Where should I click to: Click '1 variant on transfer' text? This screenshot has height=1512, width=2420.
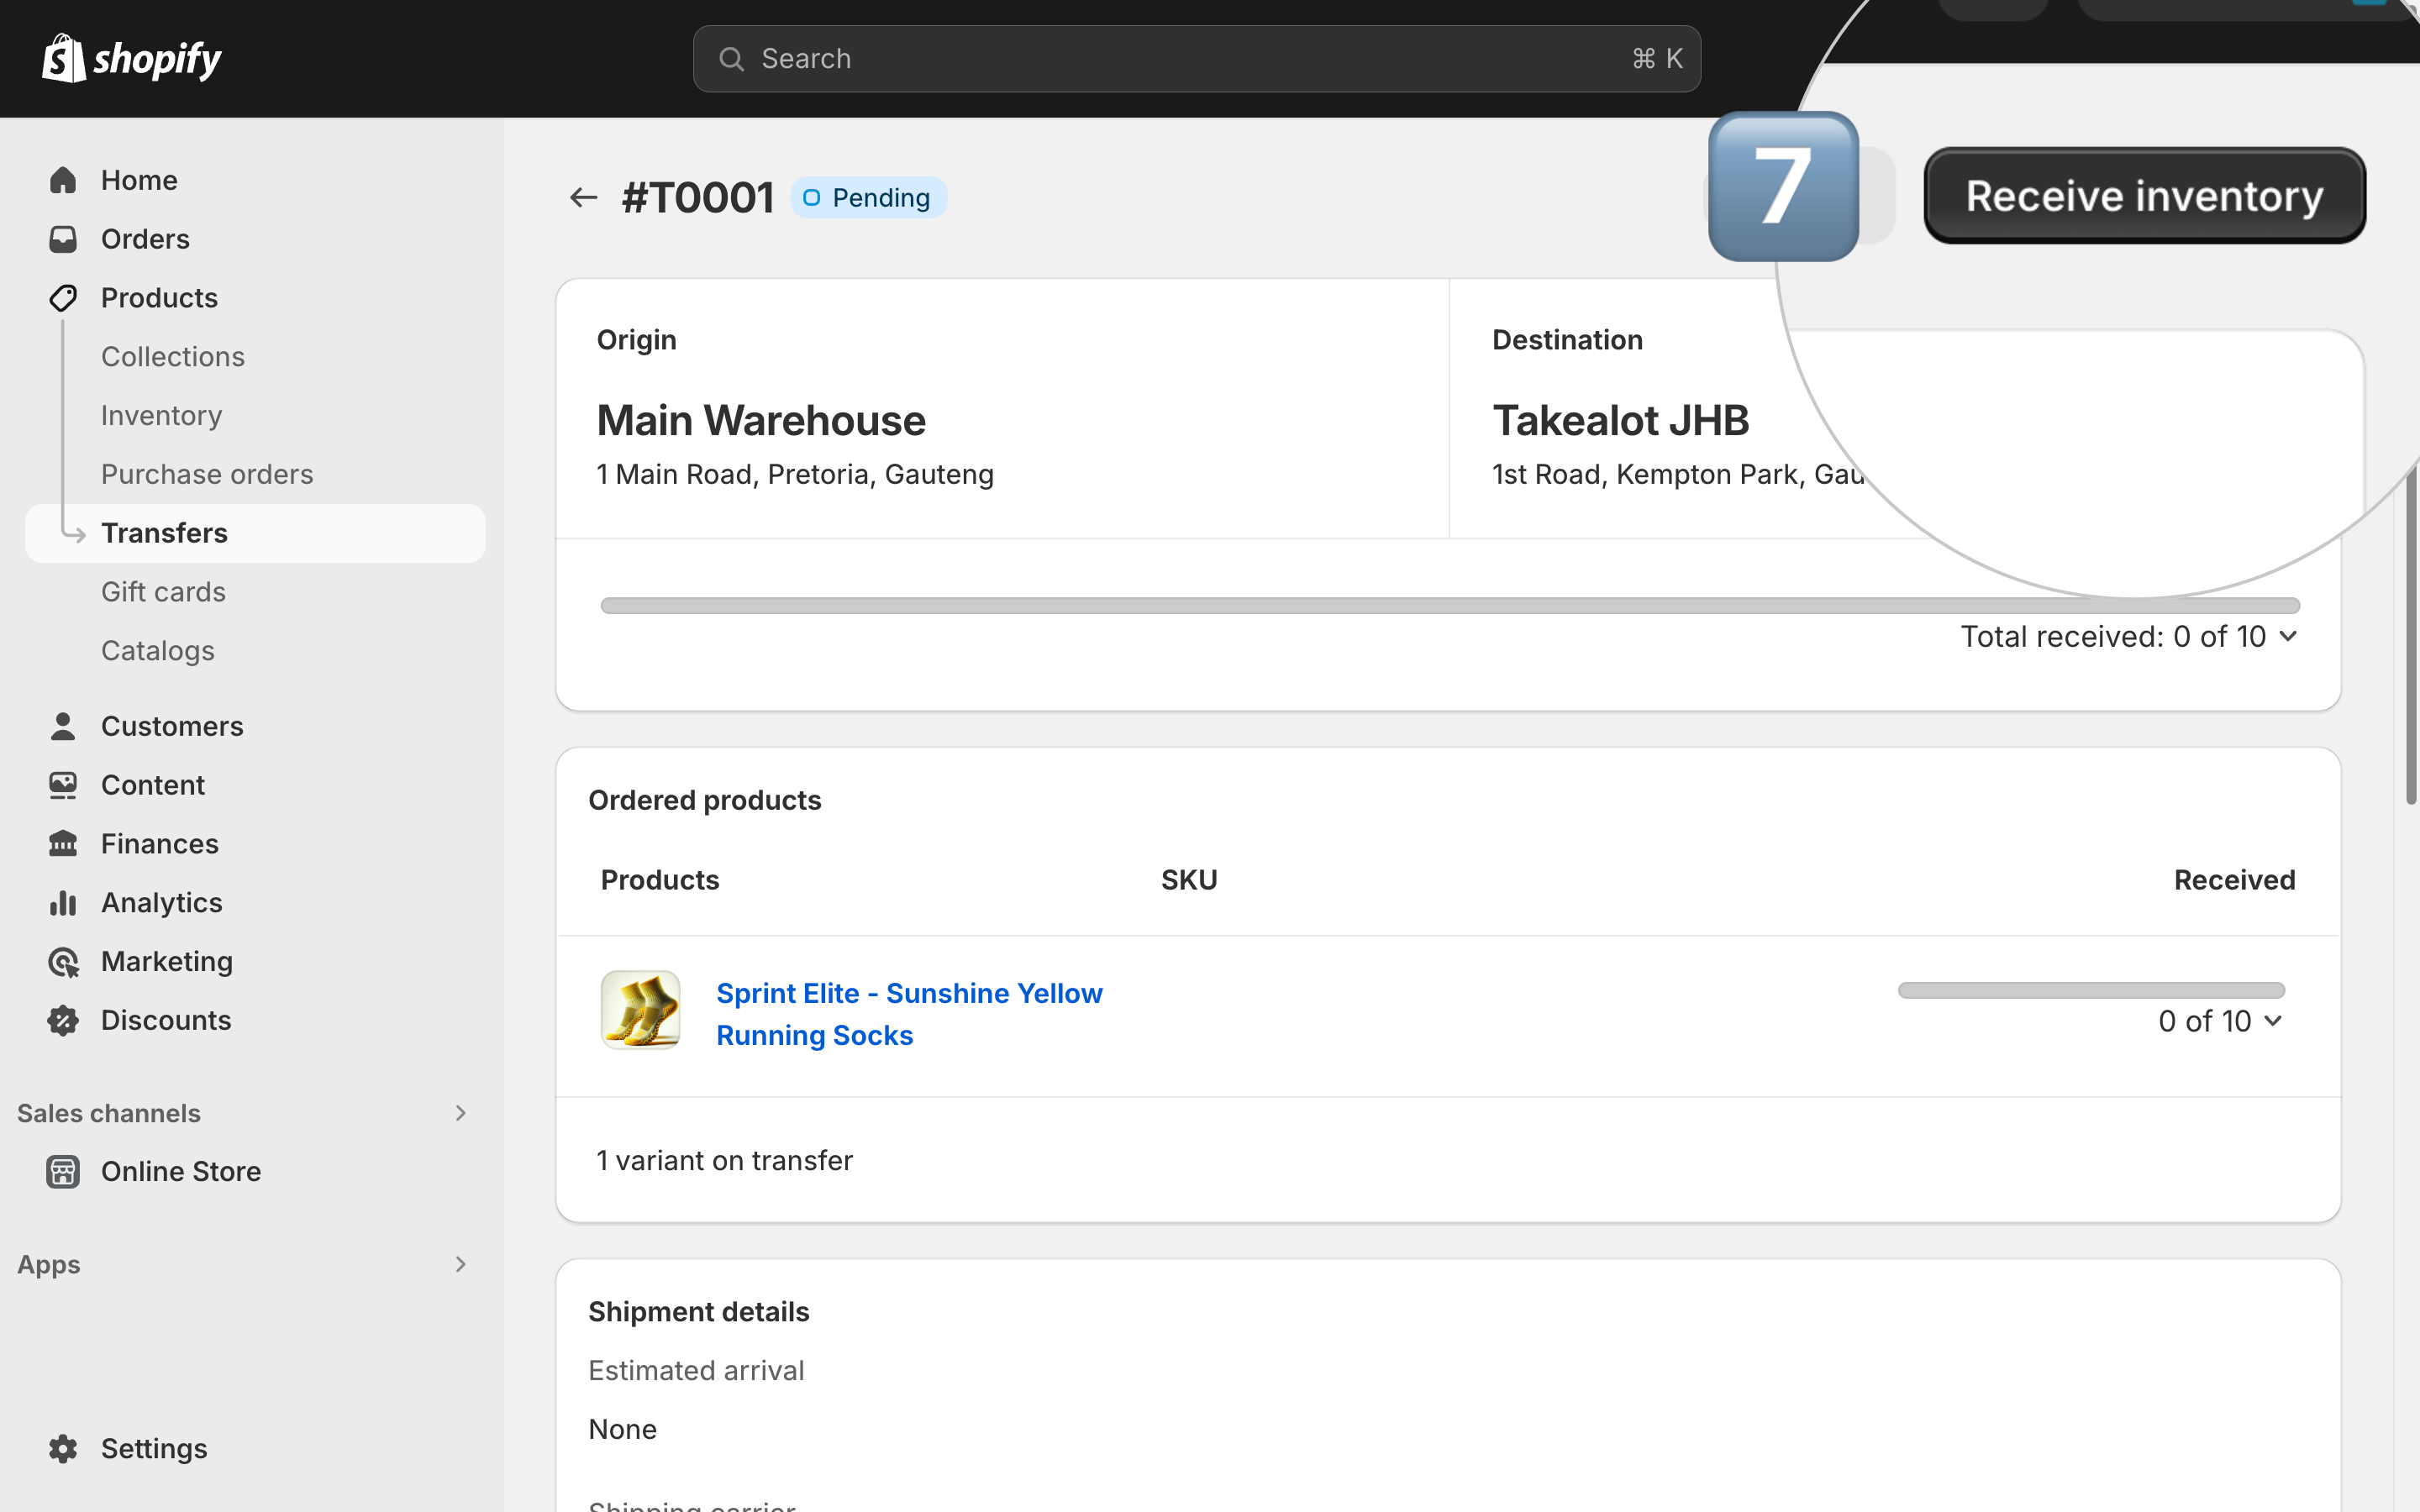tap(725, 1160)
